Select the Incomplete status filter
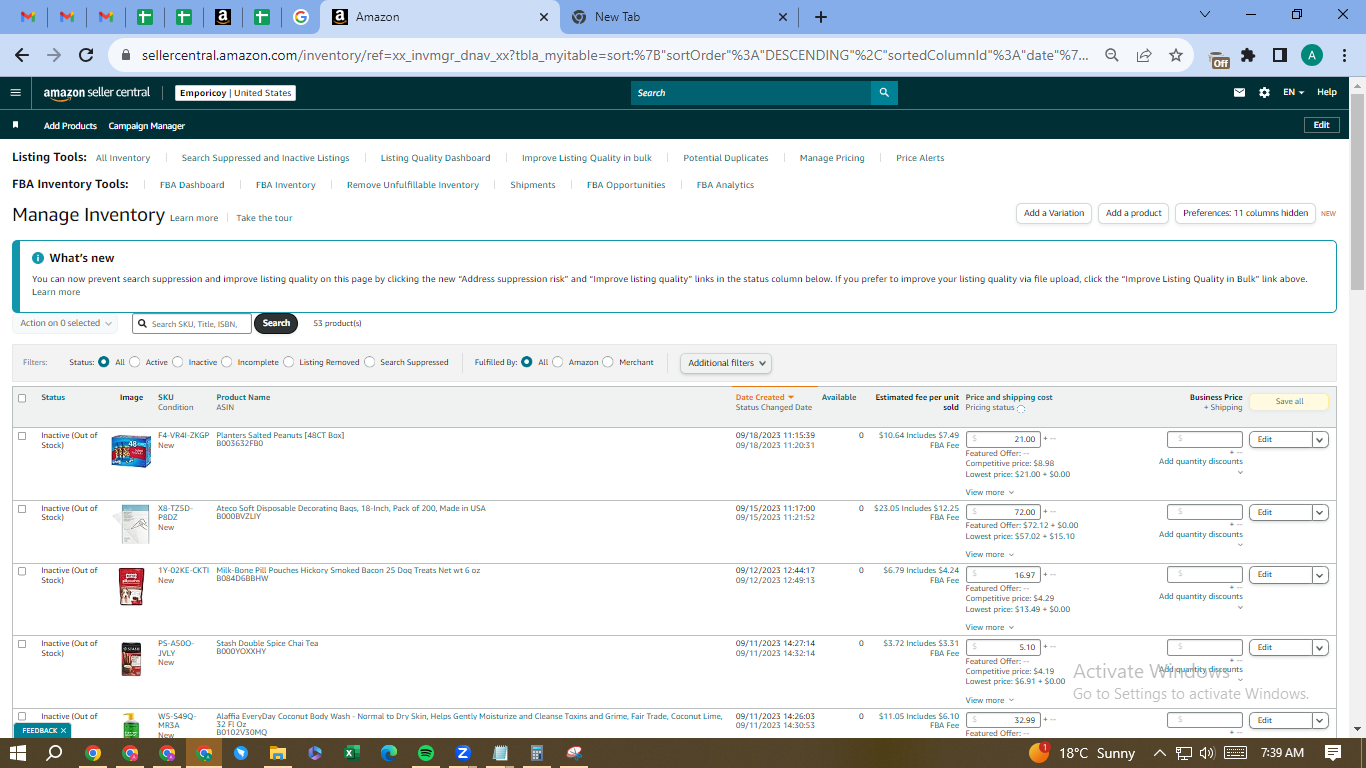 (227, 362)
